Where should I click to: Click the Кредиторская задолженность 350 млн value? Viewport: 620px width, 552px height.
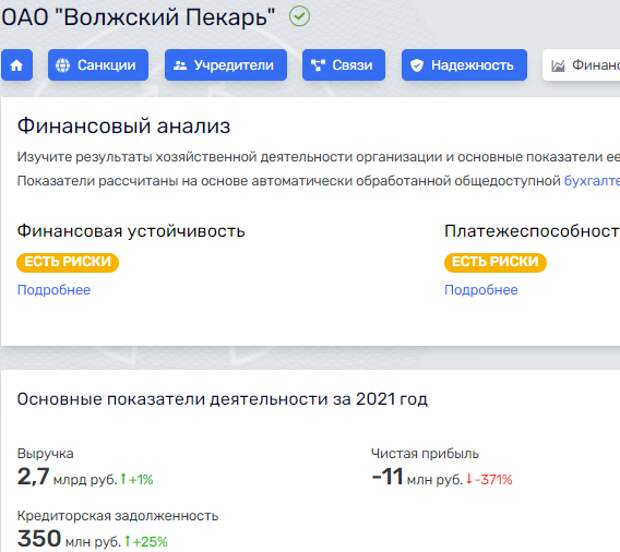[69, 539]
